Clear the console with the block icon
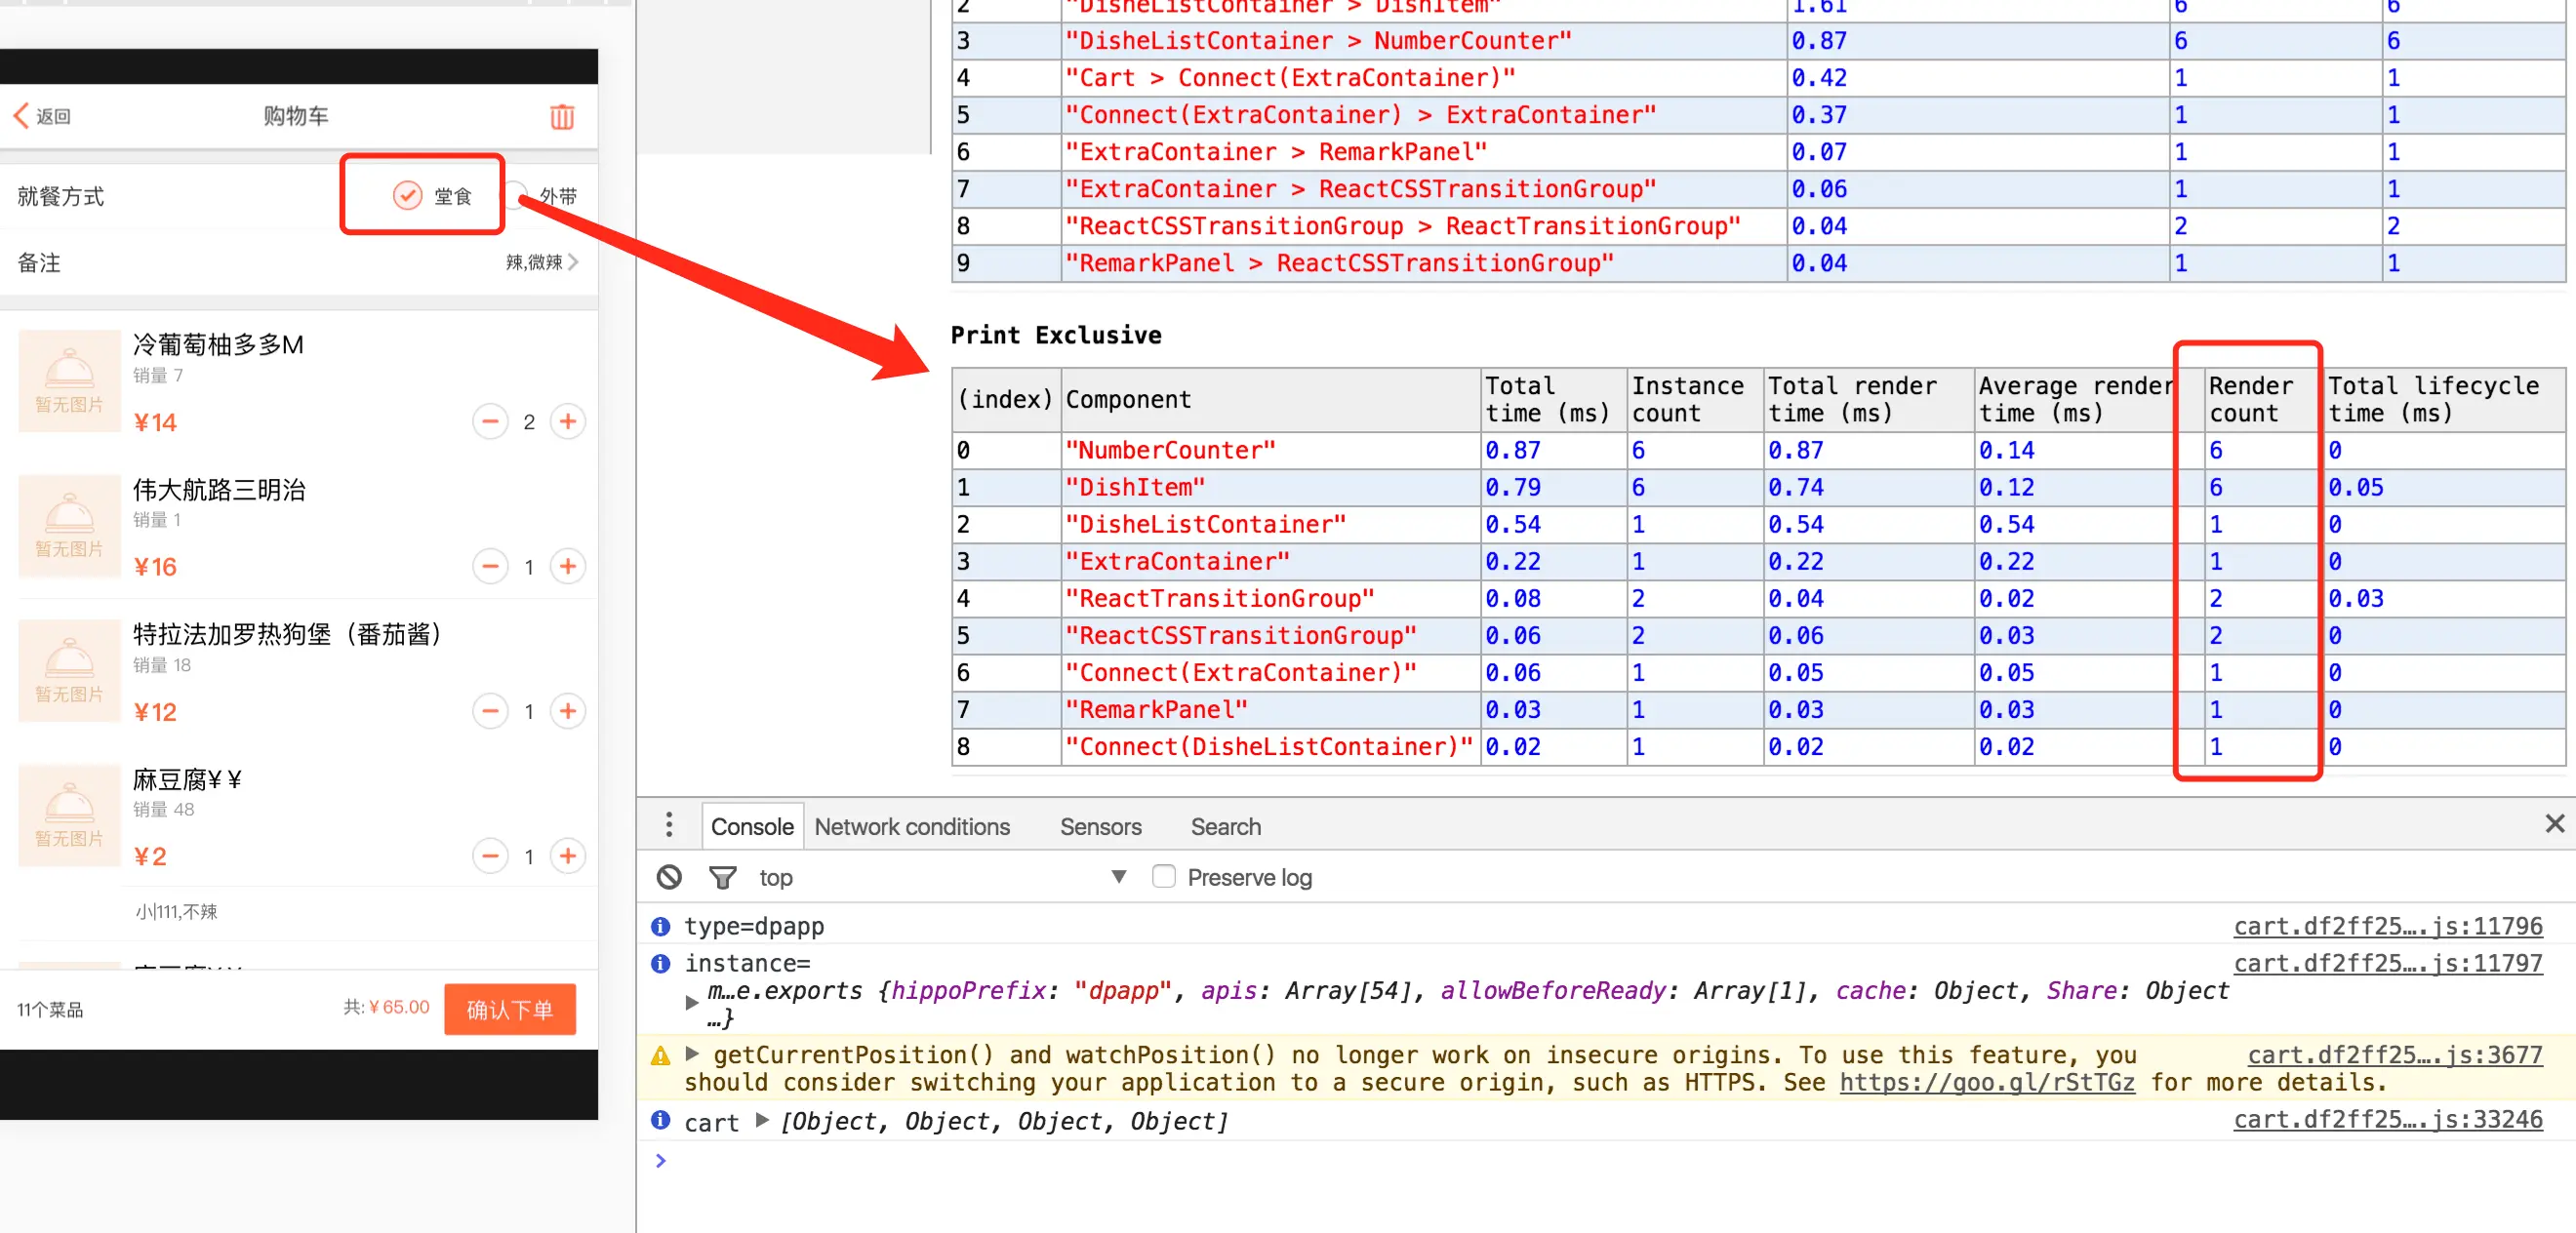The width and height of the screenshot is (2576, 1233). [669, 877]
